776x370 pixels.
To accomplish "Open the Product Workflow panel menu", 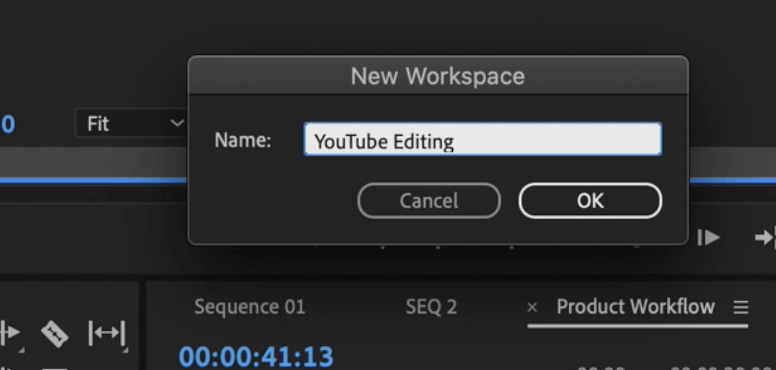I will pyautogui.click(x=740, y=308).
